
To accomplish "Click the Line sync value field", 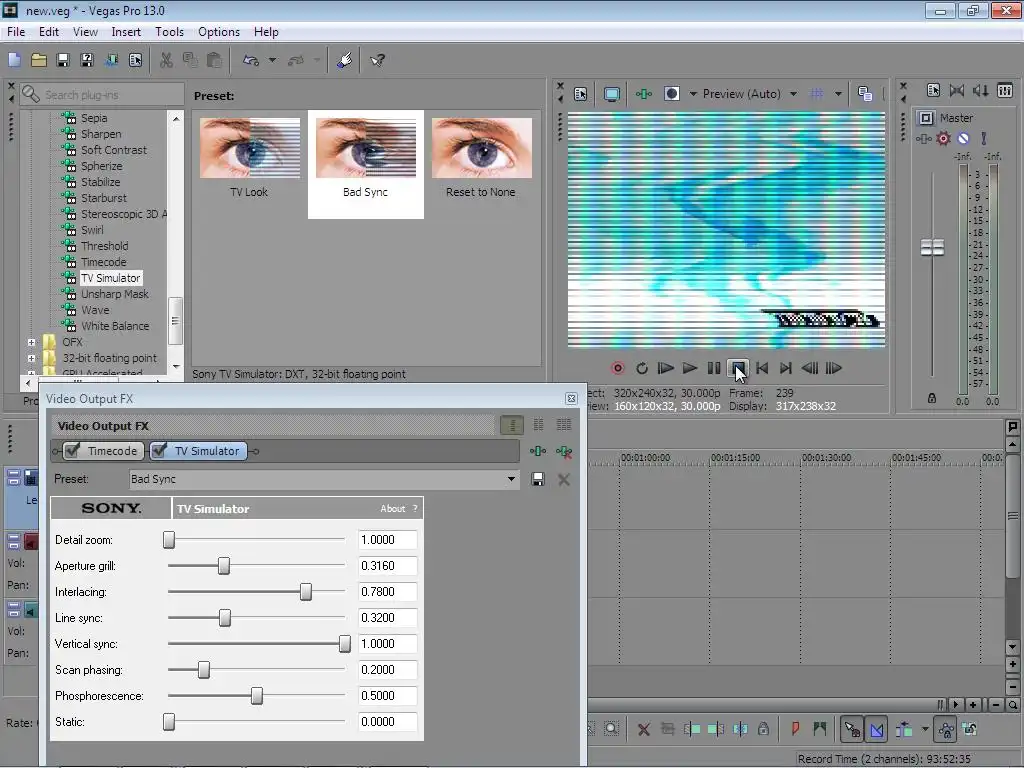I will pyautogui.click(x=387, y=618).
